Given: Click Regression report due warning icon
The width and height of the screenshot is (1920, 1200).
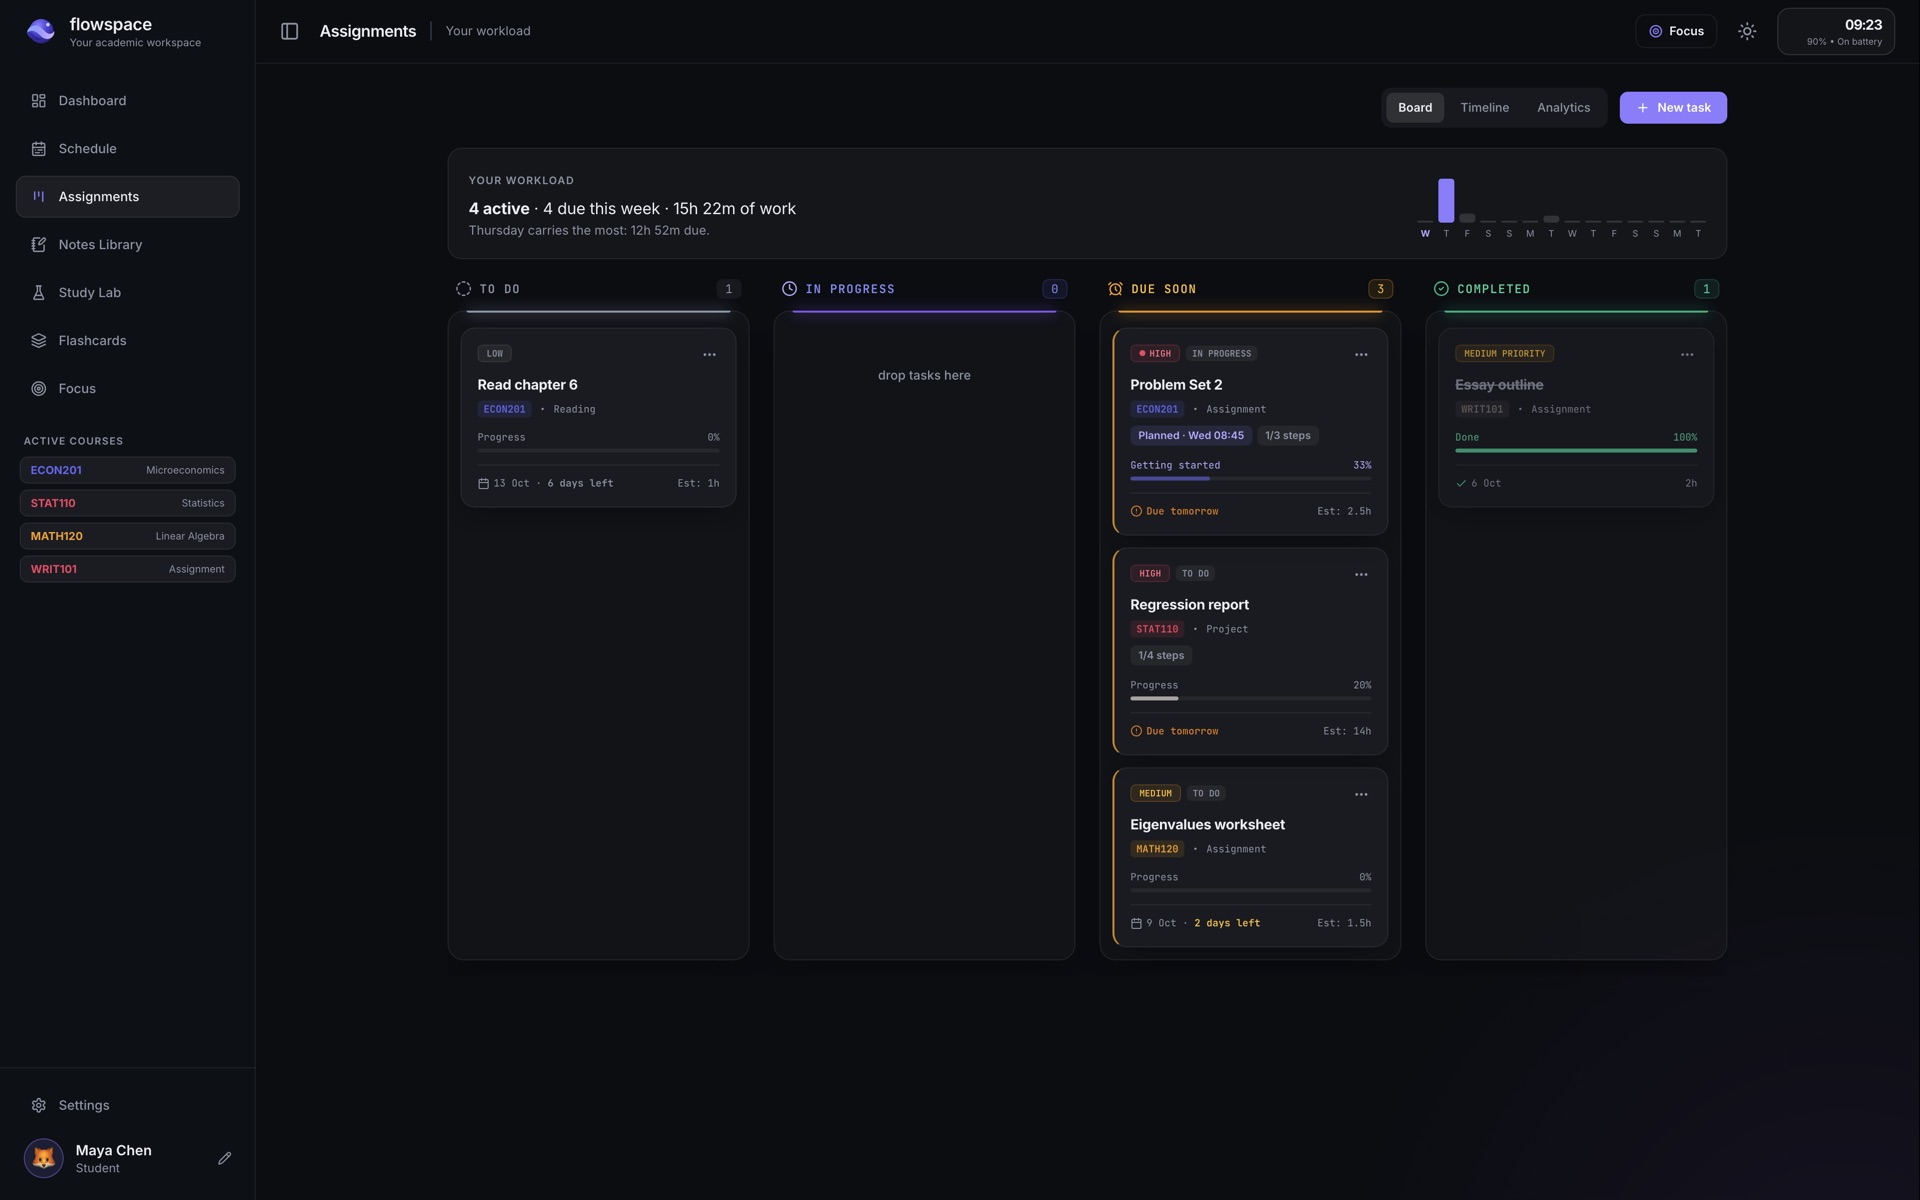Looking at the screenshot, I should click(x=1136, y=732).
